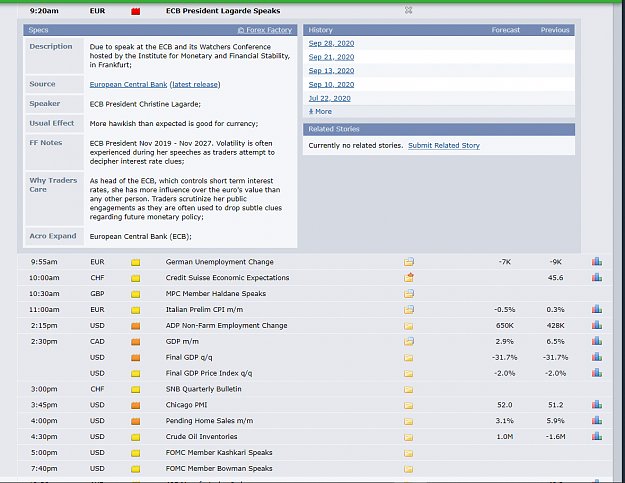Open Jul 22, 2020 history entry
625x483 pixels.
click(x=330, y=98)
